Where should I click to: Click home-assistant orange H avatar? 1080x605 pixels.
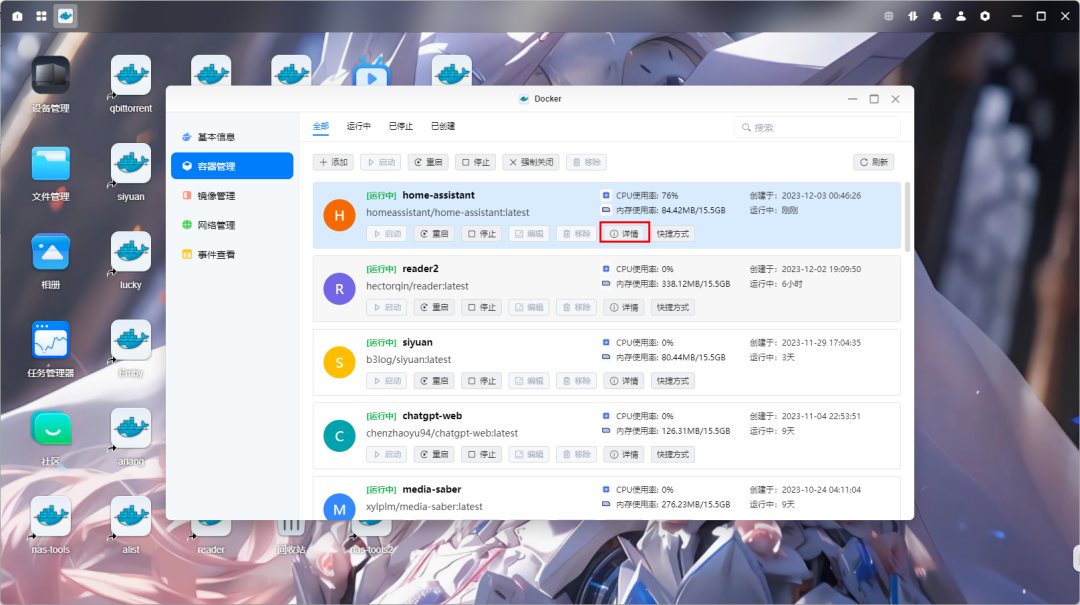coord(340,215)
